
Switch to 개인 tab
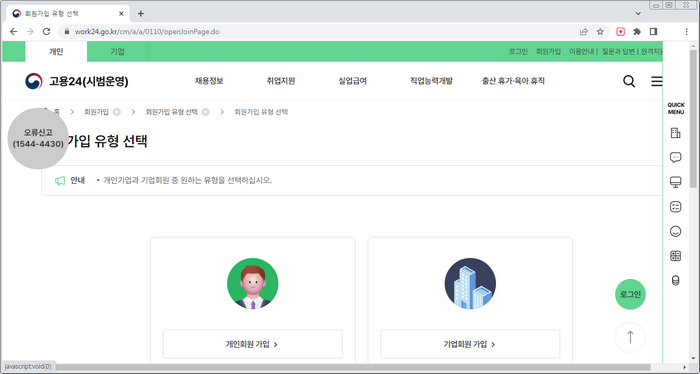click(56, 52)
